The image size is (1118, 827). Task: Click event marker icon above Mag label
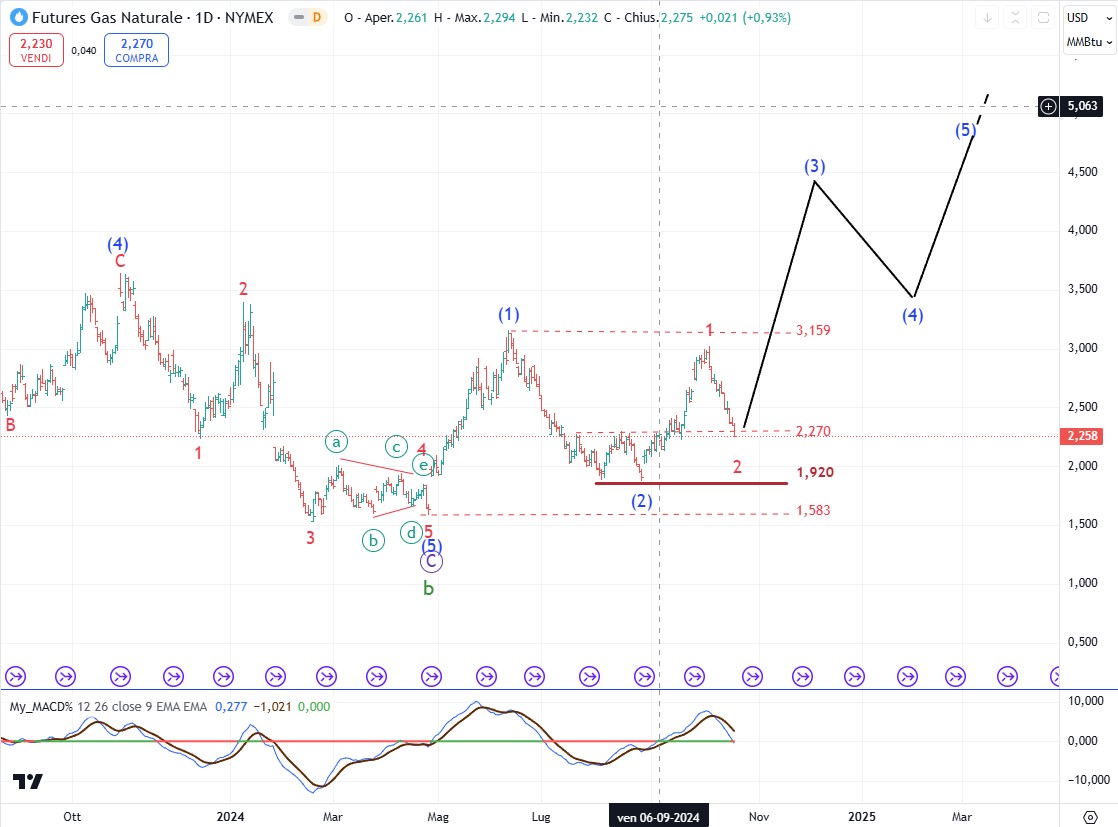(x=431, y=676)
